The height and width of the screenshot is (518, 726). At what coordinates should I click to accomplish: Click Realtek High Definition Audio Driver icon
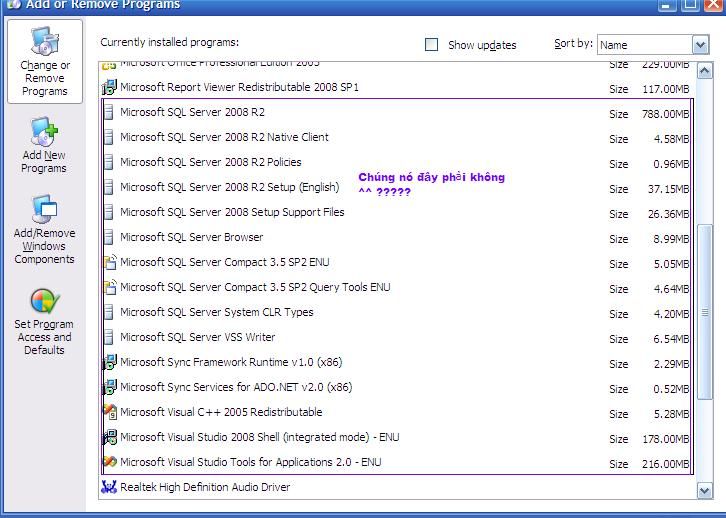pos(109,487)
